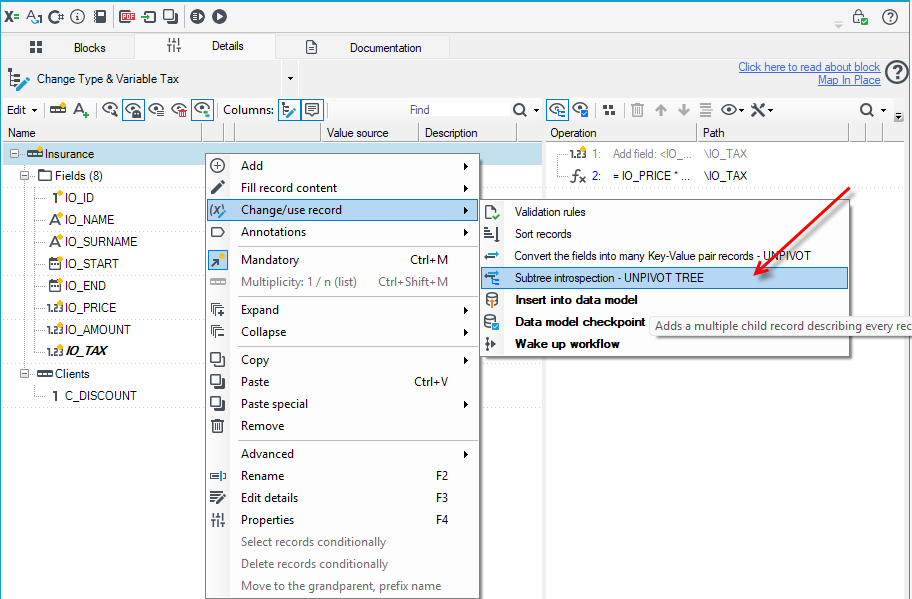Click the Find input field
The image size is (912, 599).
[x=419, y=110]
